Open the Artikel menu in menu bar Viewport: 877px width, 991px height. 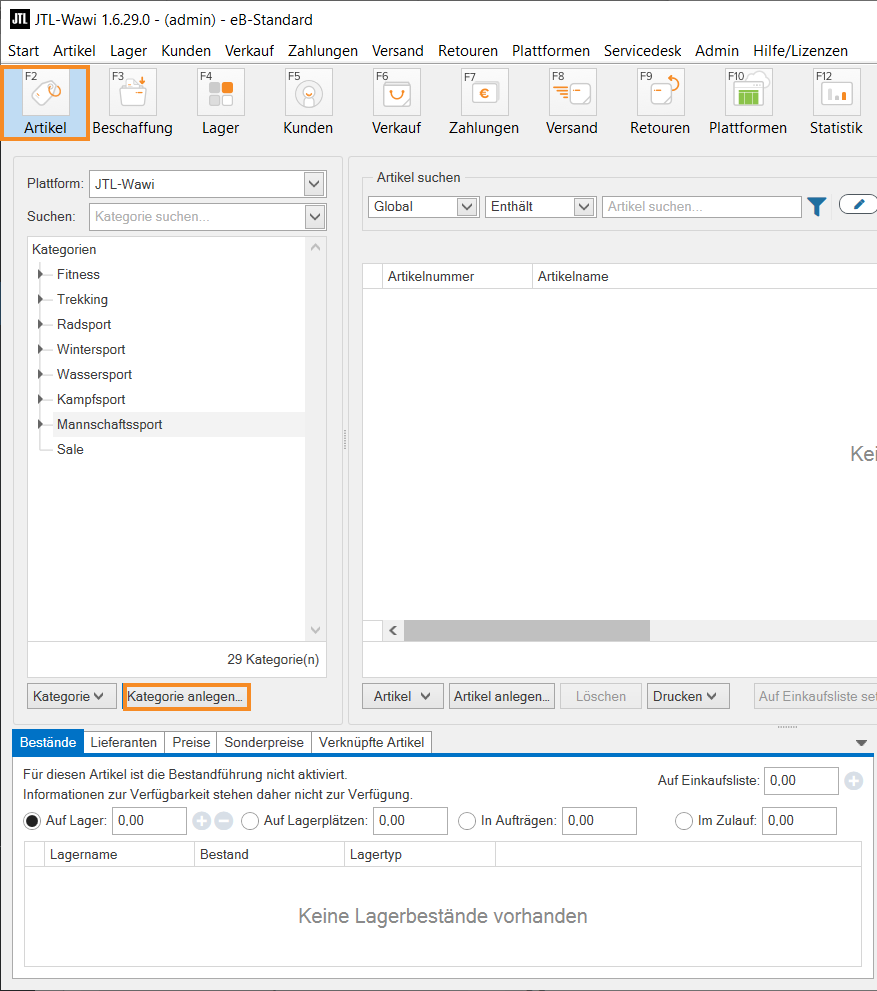pos(74,51)
